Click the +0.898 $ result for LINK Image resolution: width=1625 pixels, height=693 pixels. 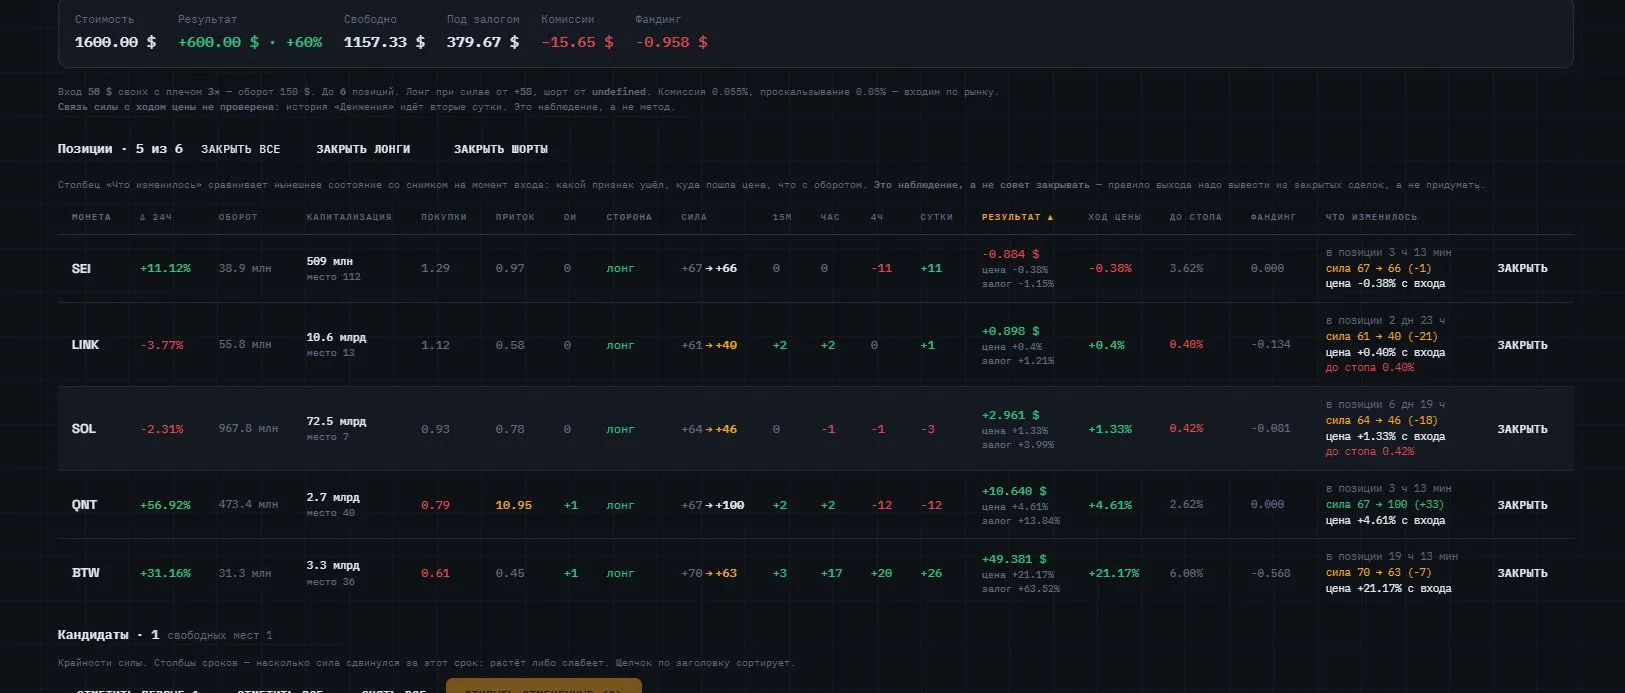1010,330
